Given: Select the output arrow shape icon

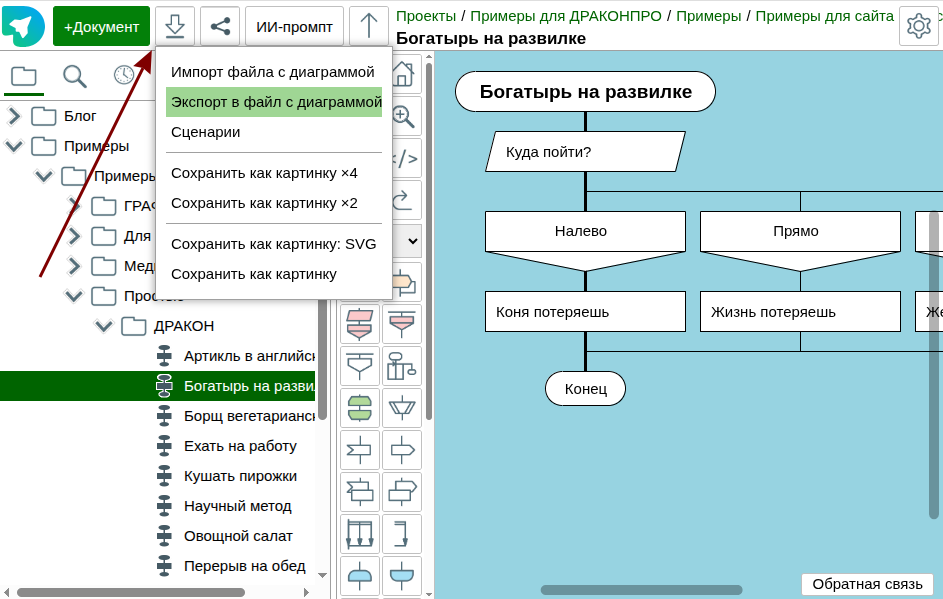Looking at the screenshot, I should pos(402,450).
